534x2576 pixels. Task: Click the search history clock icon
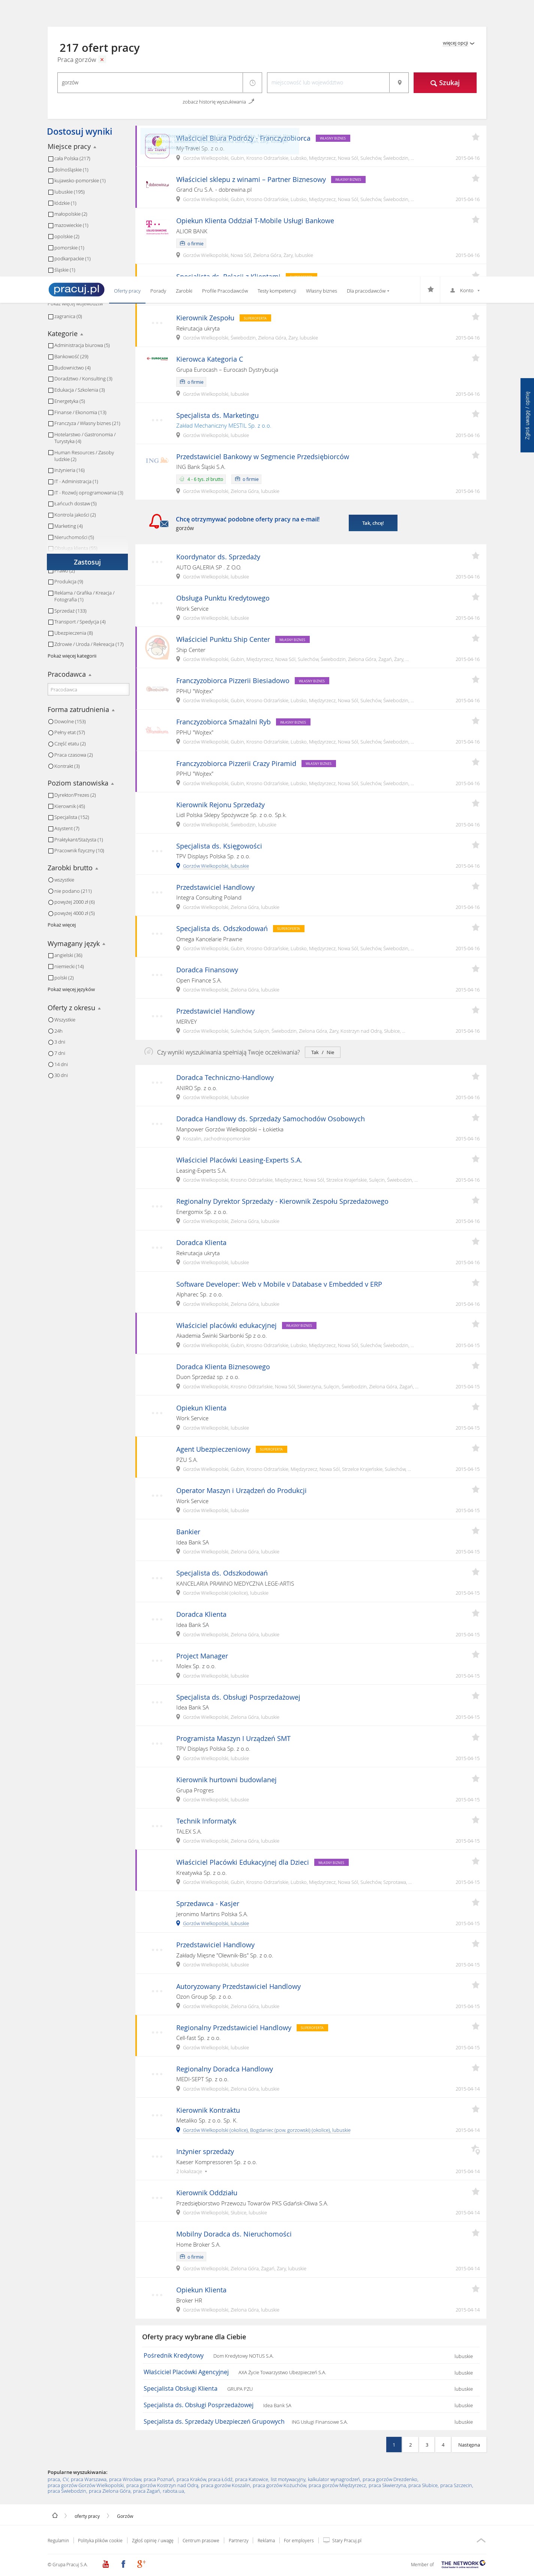pos(253,83)
